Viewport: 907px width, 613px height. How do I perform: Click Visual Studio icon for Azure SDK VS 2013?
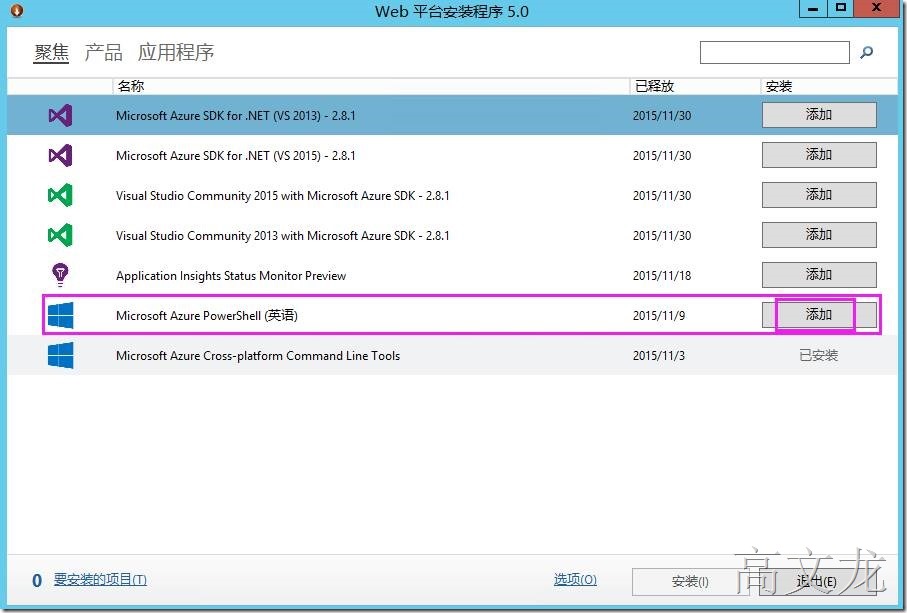pos(60,115)
